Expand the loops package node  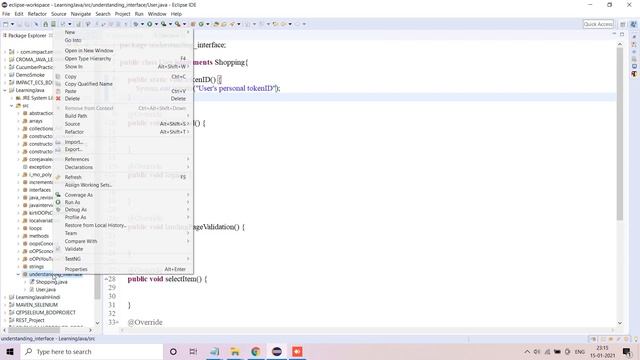[18, 229]
